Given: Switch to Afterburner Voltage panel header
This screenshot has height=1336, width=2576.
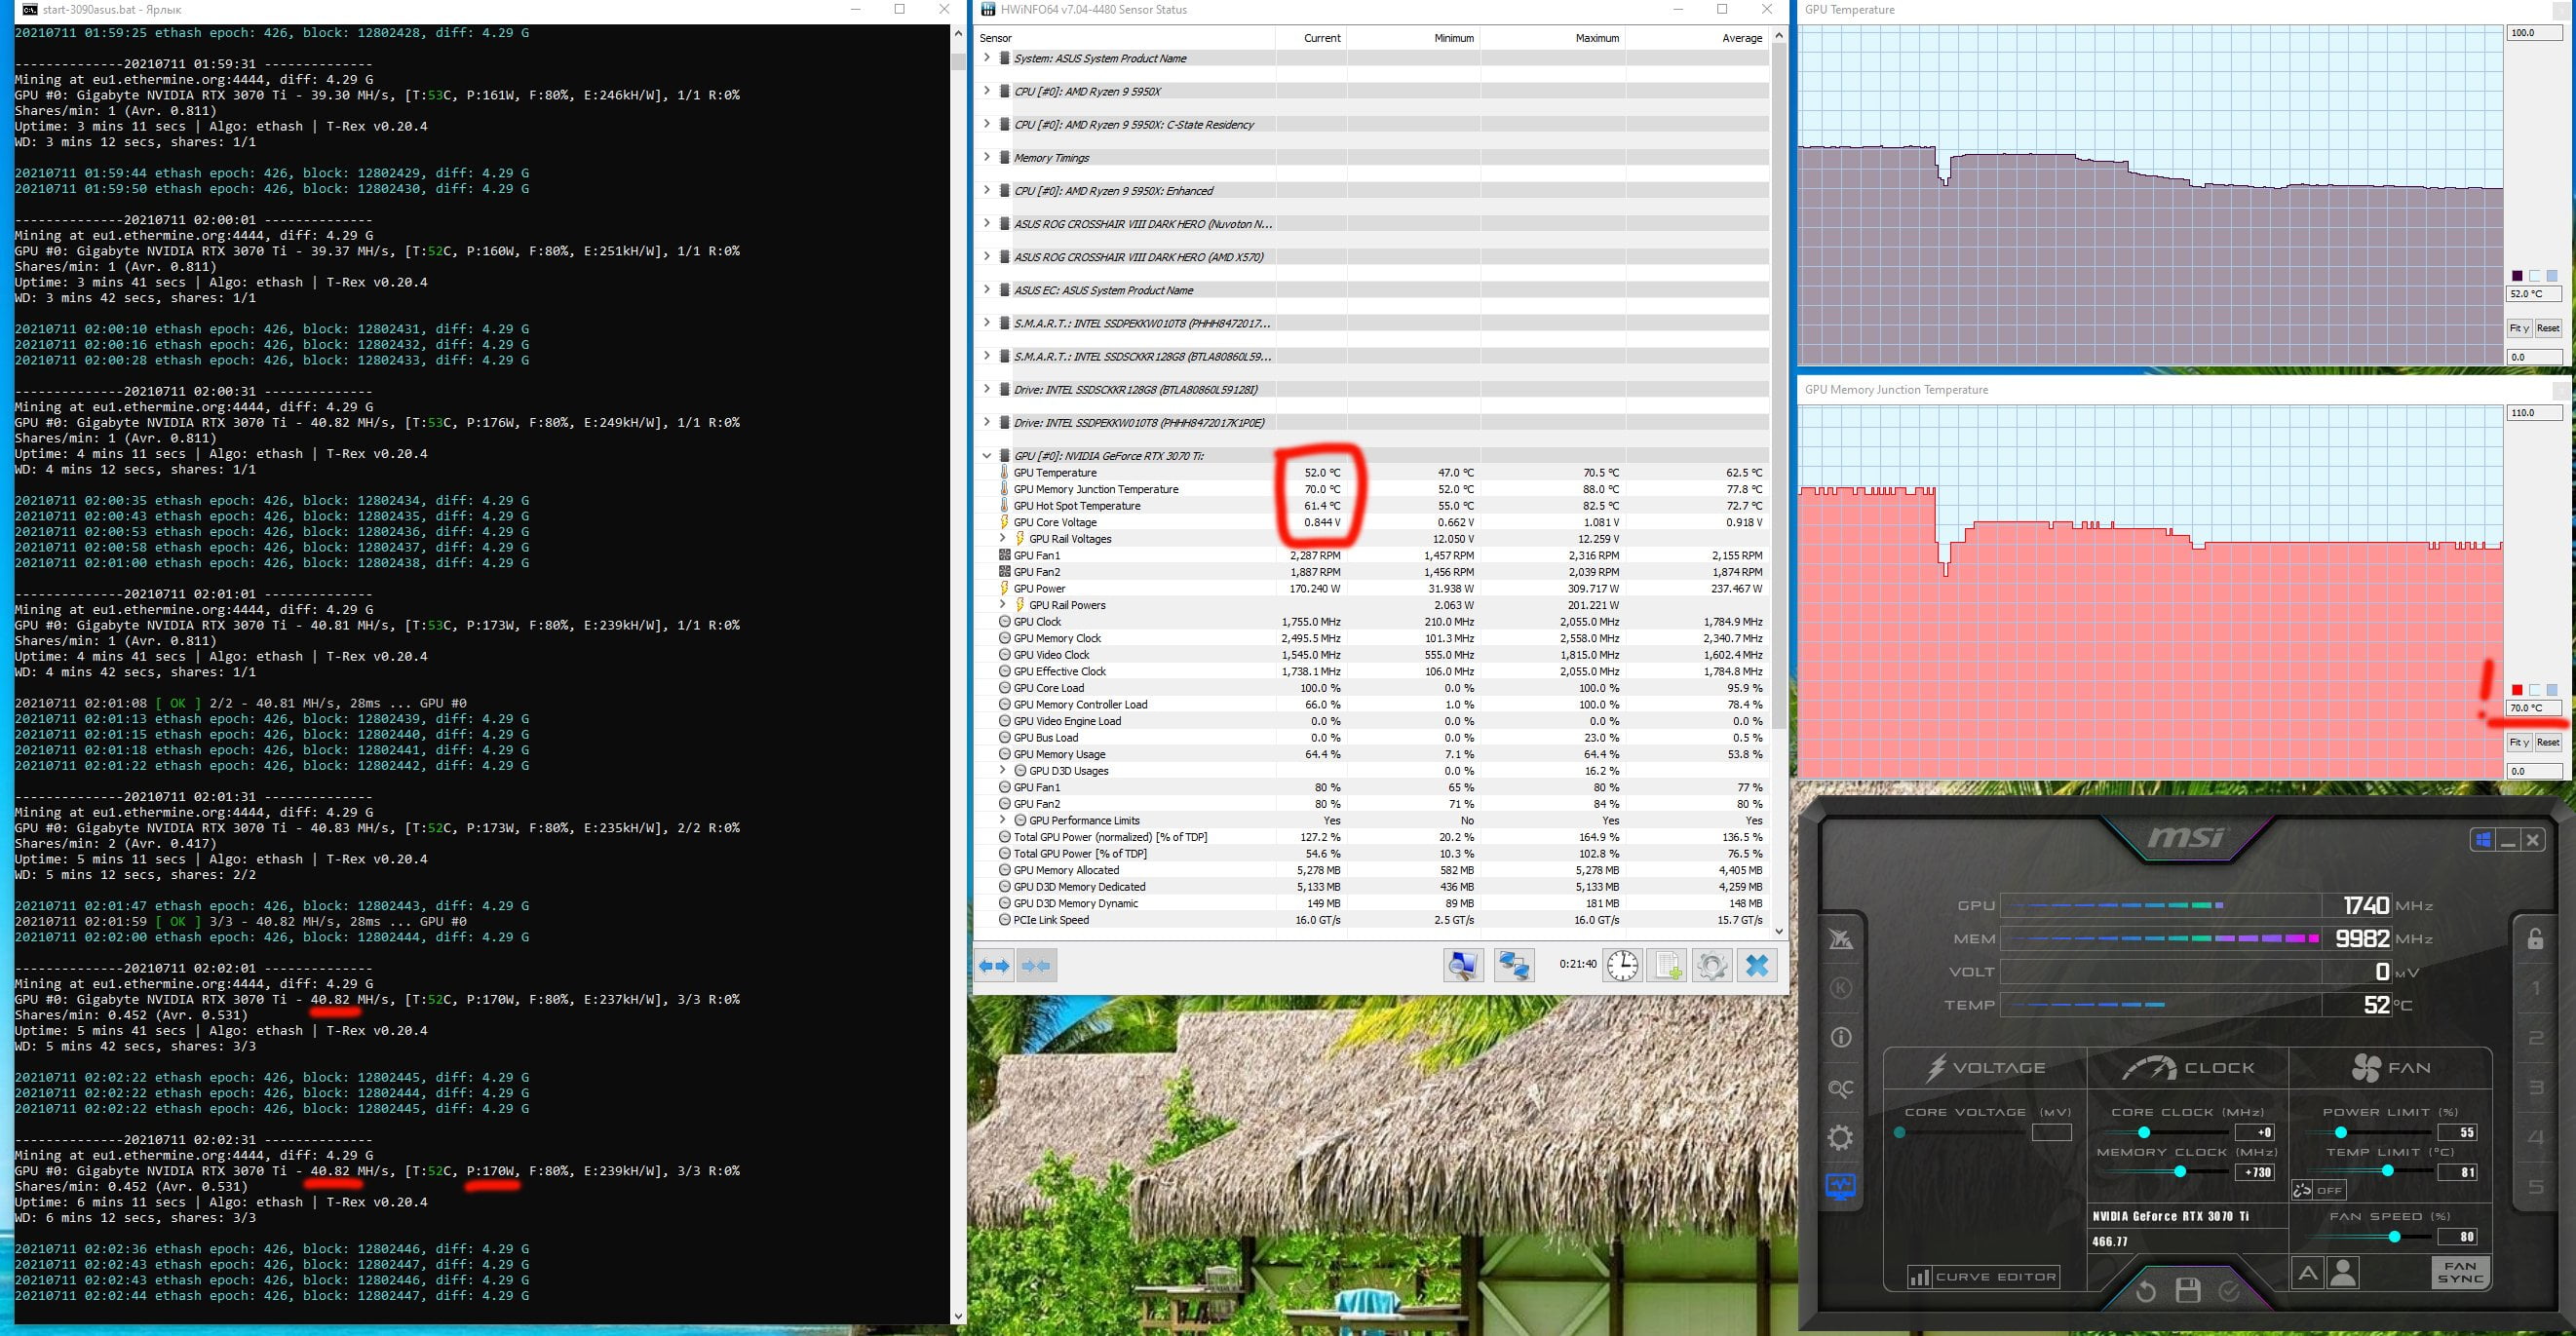Looking at the screenshot, I should coord(1984,1068).
